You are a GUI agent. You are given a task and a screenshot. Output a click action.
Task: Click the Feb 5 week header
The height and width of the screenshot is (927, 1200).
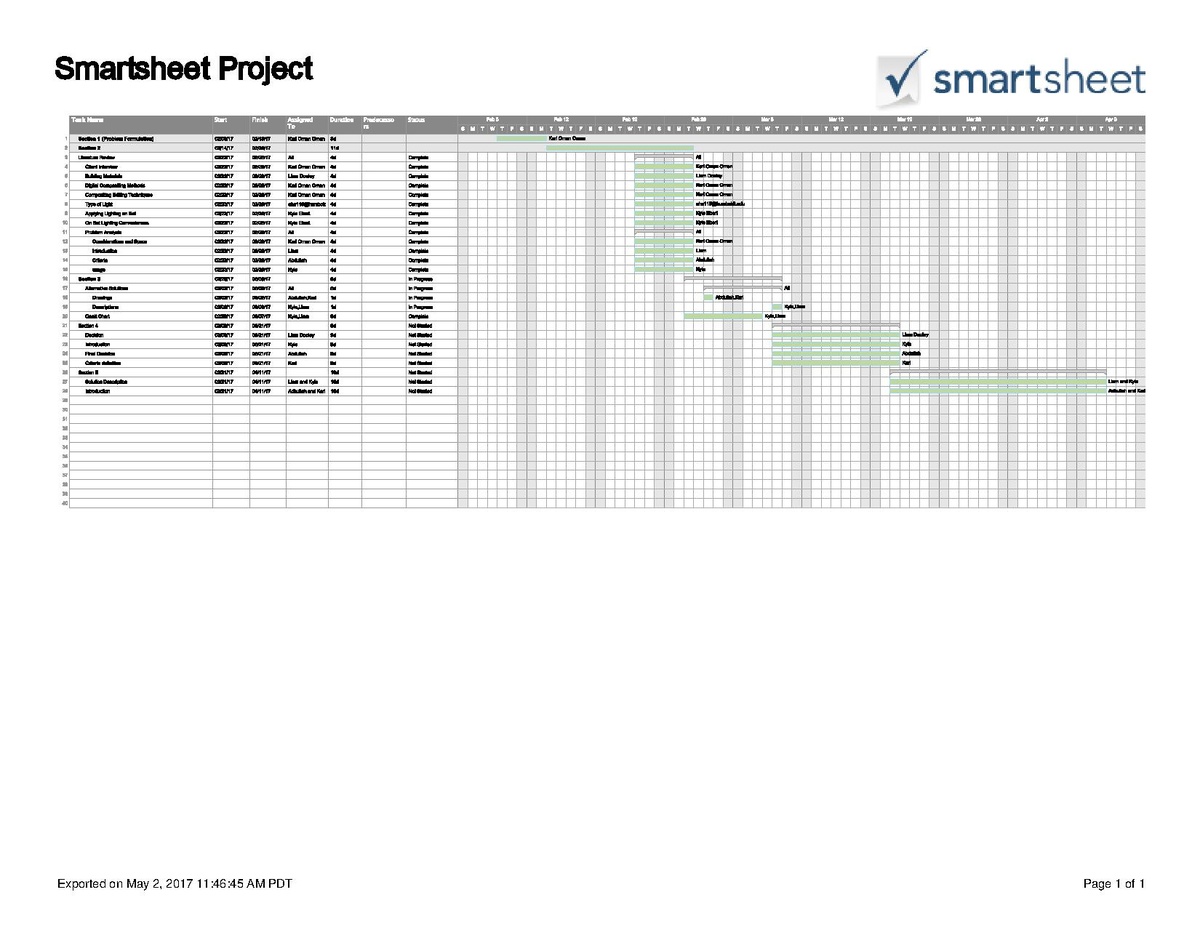(x=492, y=119)
